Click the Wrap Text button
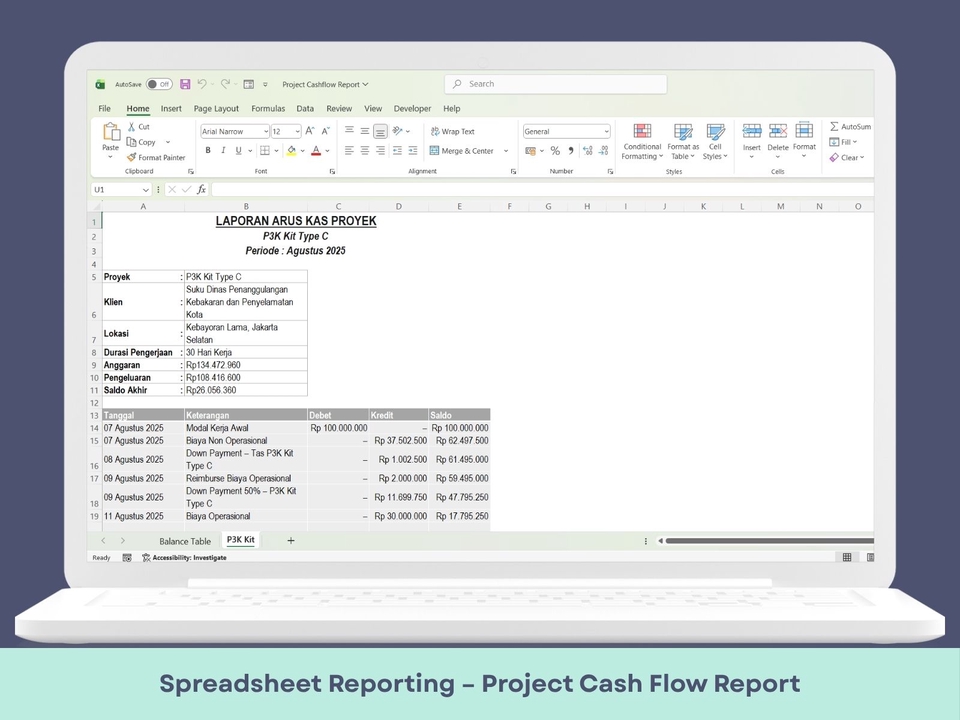 point(453,131)
